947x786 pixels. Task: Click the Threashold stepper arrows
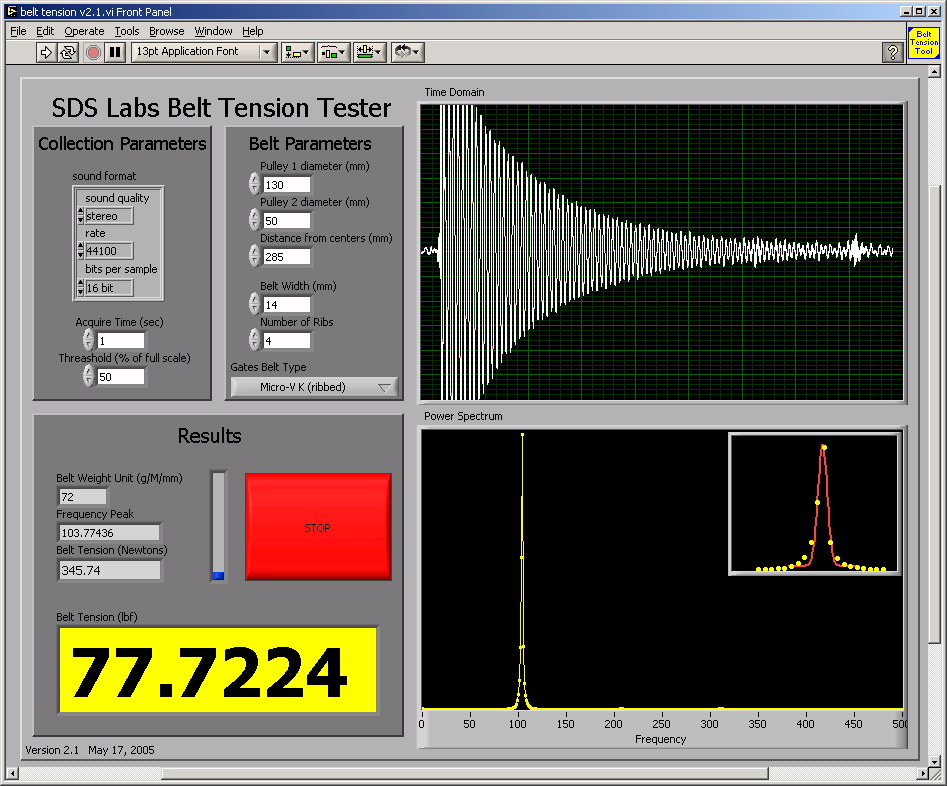89,376
